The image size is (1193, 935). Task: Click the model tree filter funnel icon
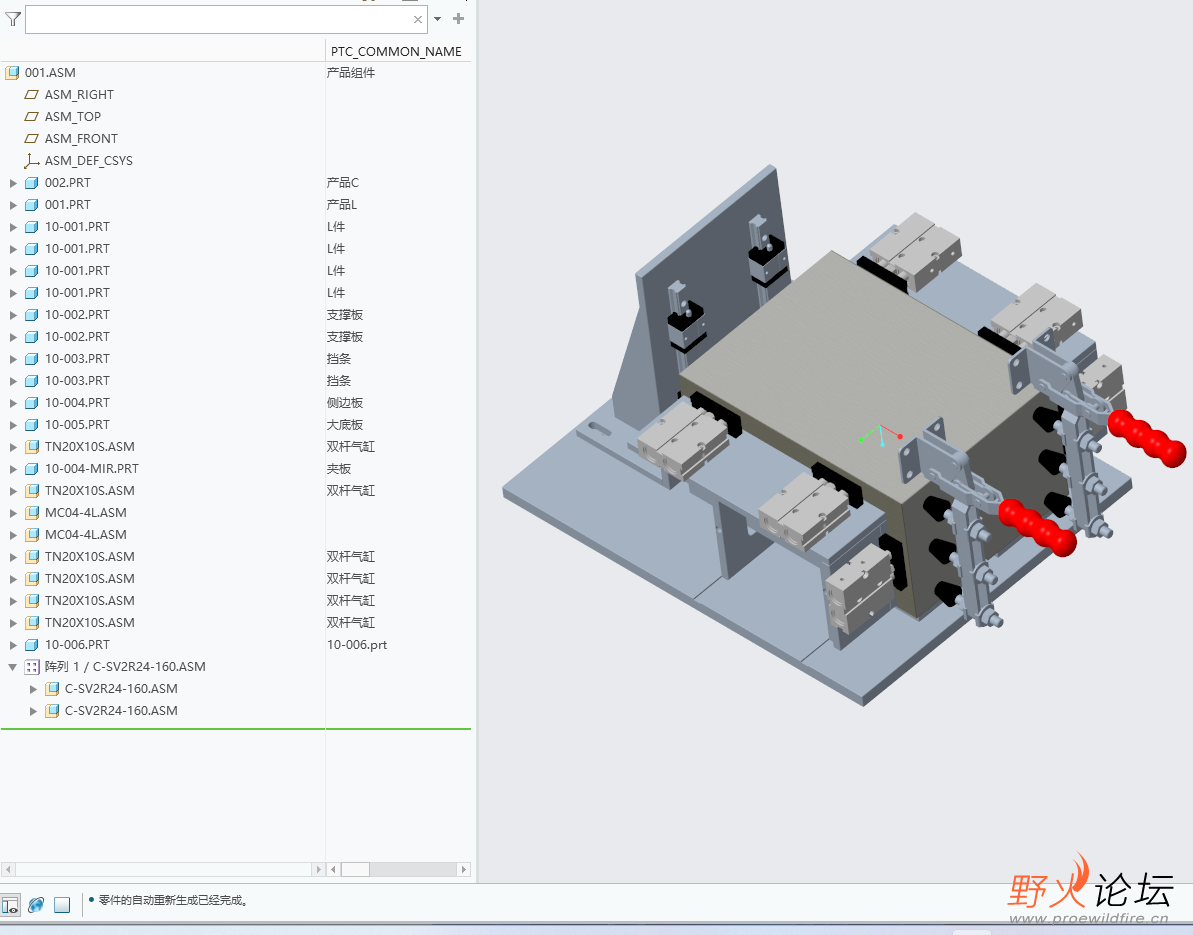(12, 19)
